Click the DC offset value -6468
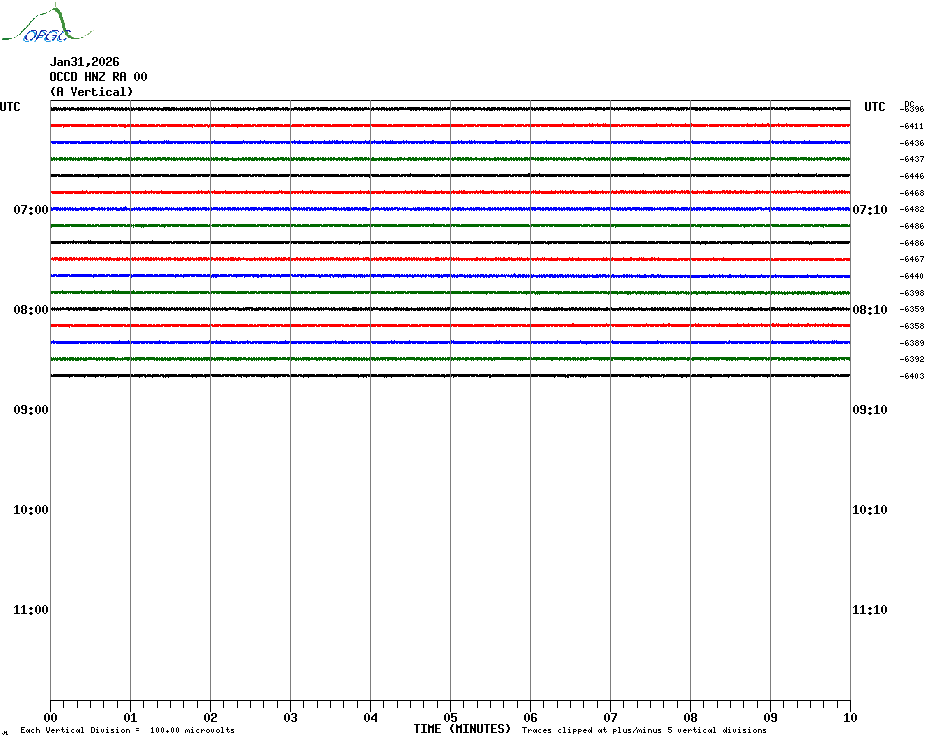This screenshot has height=744, width=930. (x=912, y=193)
